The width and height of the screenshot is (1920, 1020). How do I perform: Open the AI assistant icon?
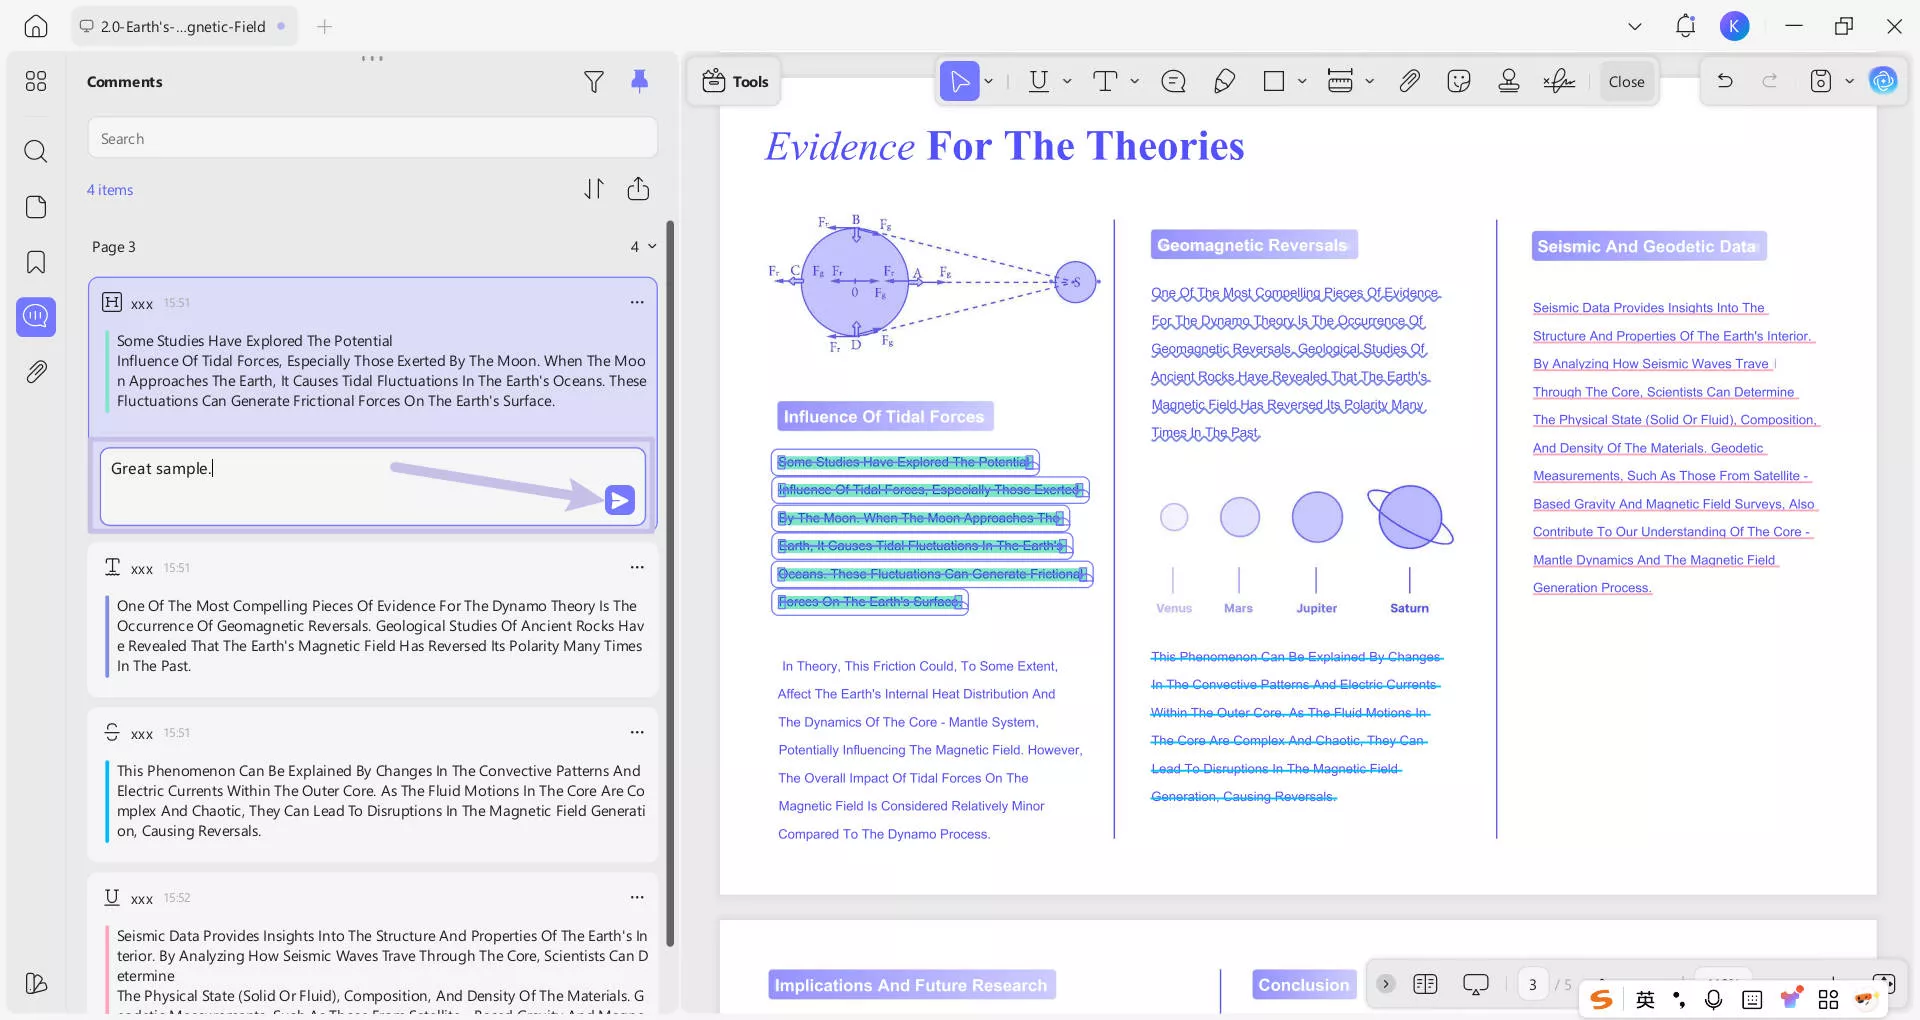pyautogui.click(x=1883, y=81)
